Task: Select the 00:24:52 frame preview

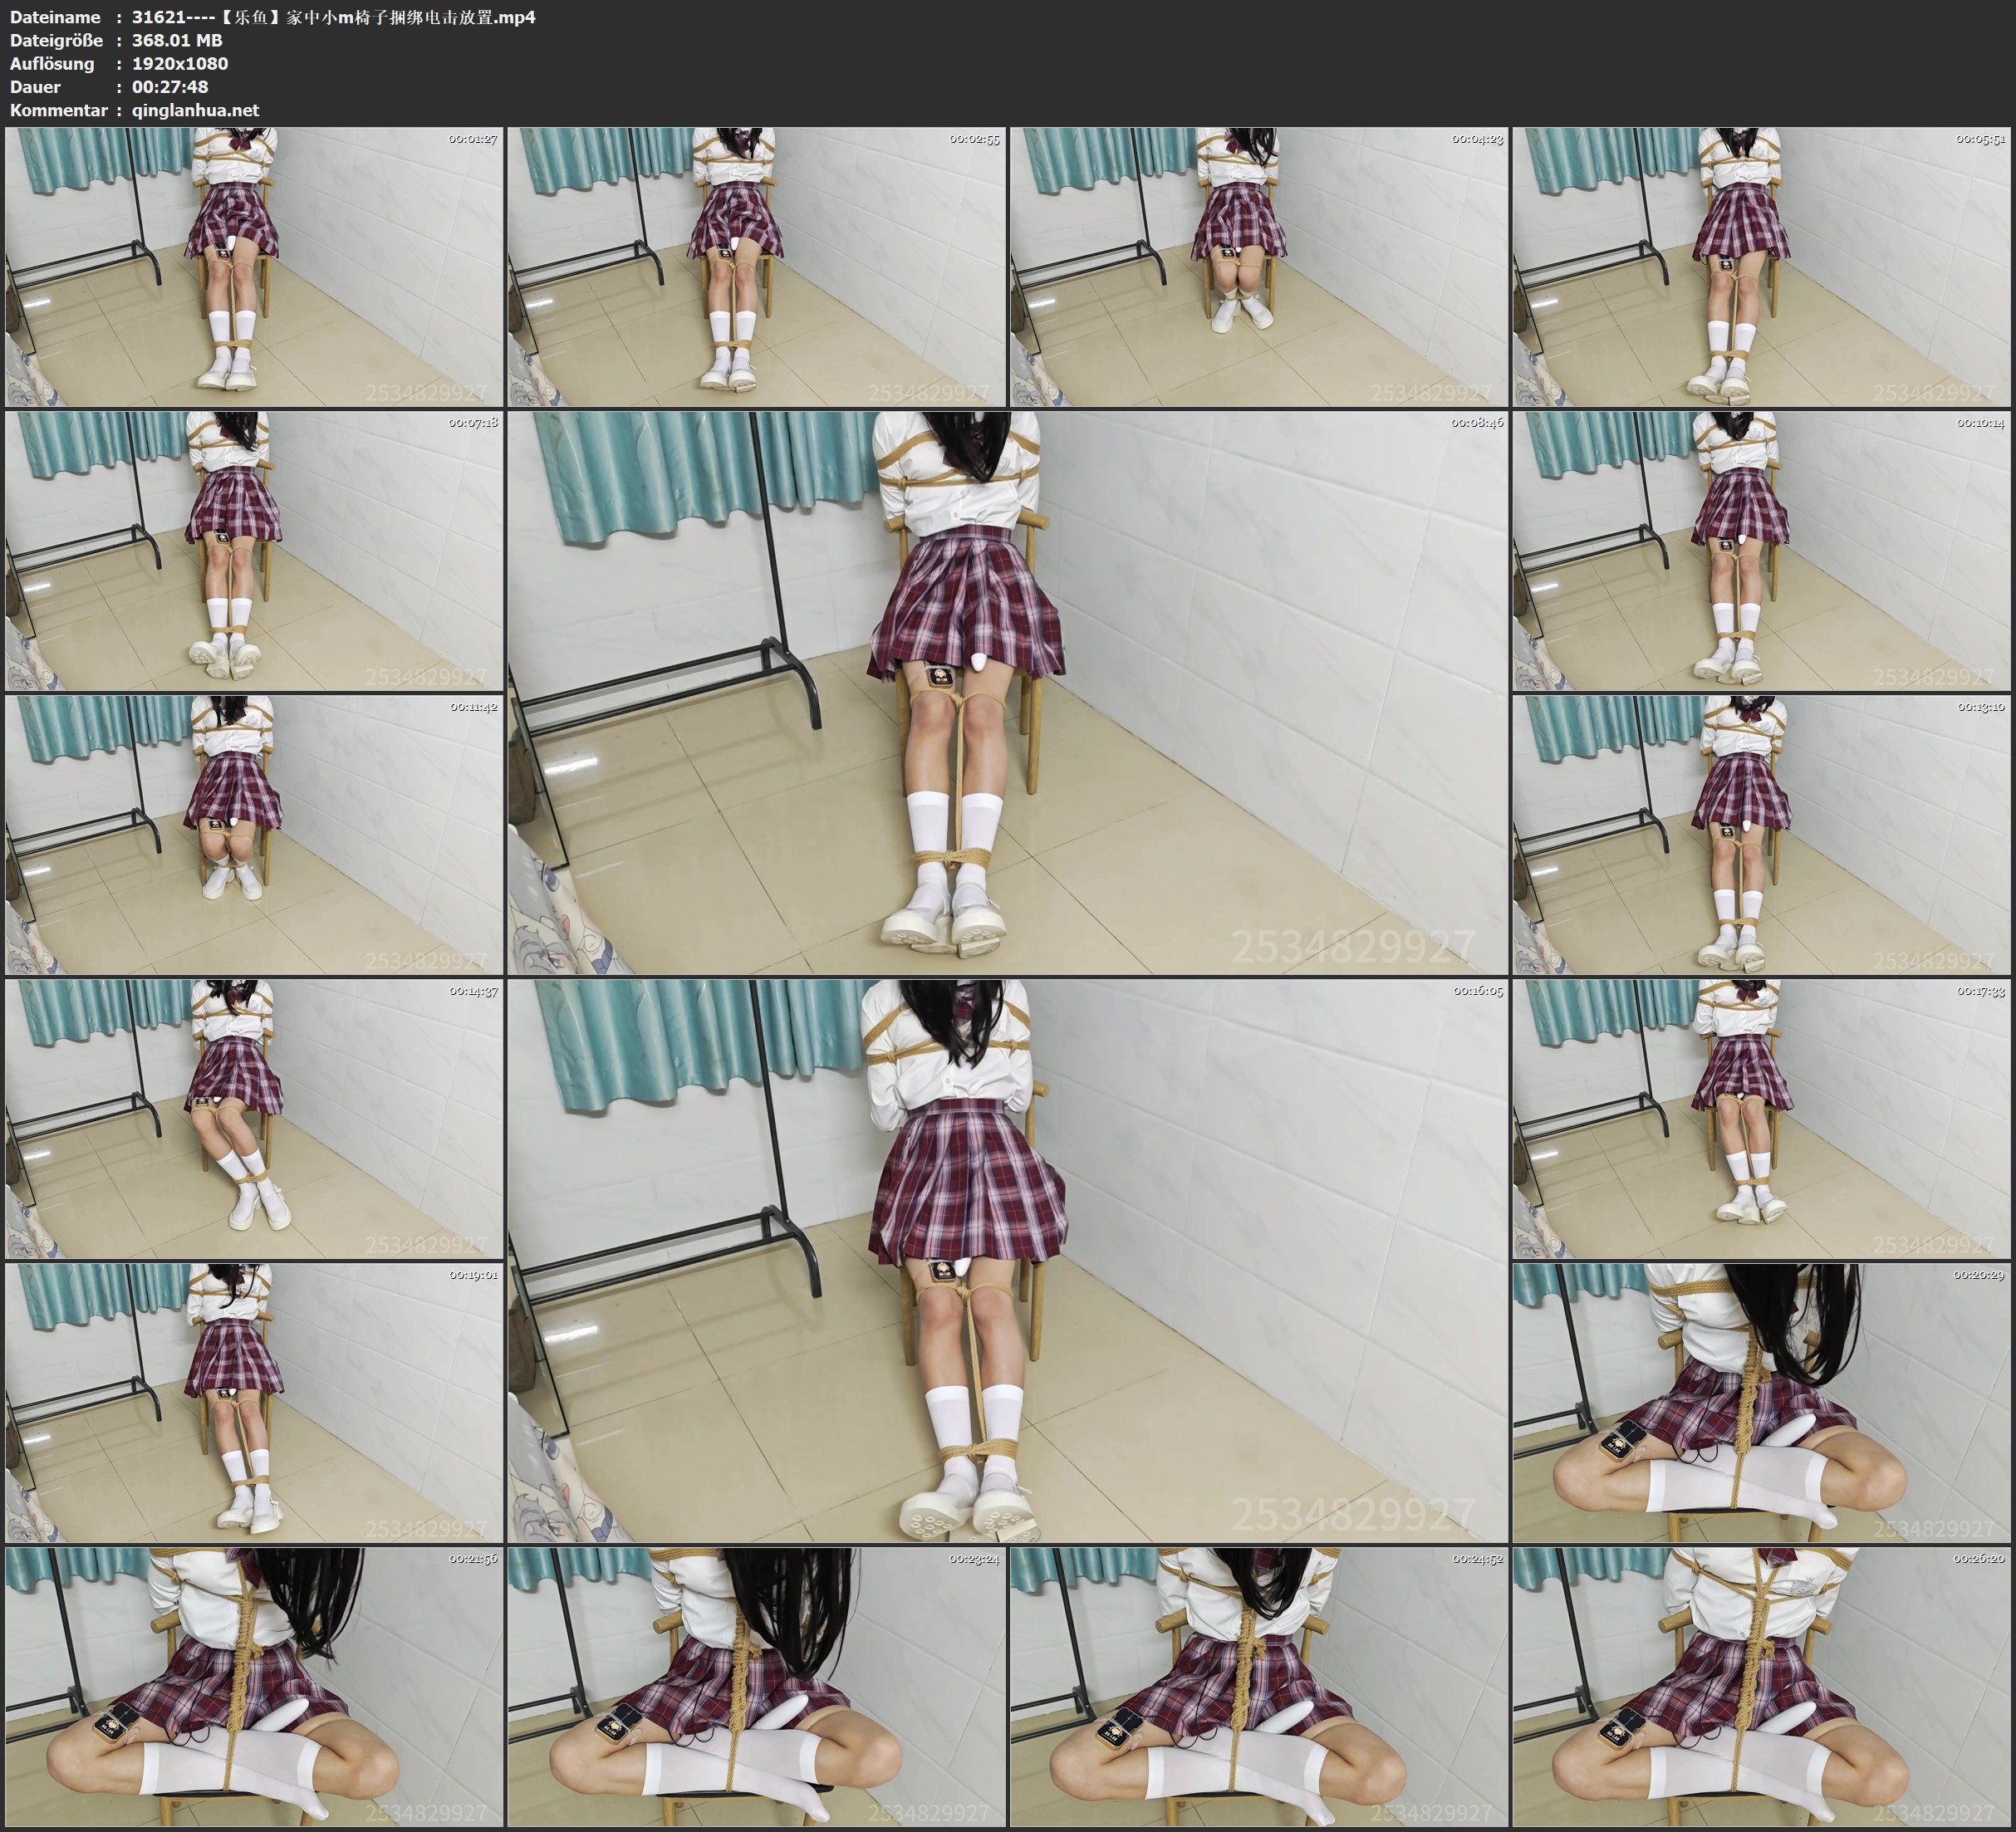Action: [1258, 1686]
